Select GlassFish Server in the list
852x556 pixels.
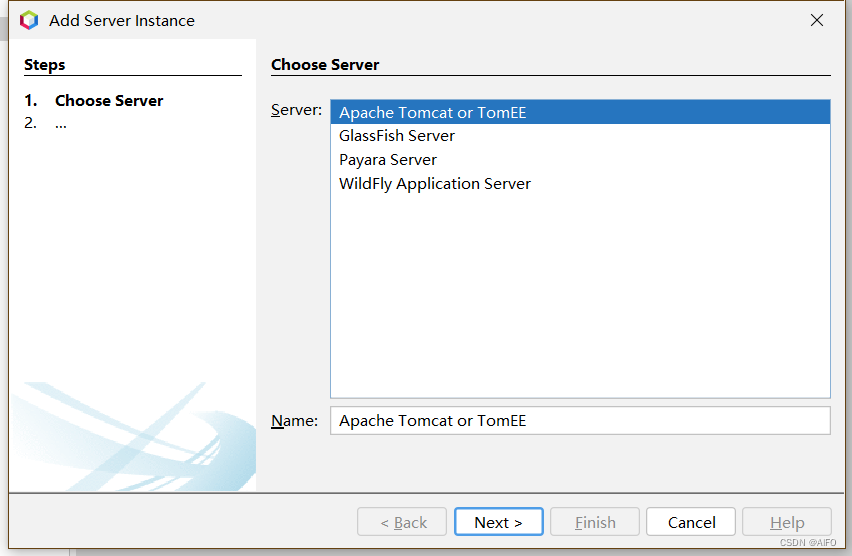pyautogui.click(x=580, y=136)
